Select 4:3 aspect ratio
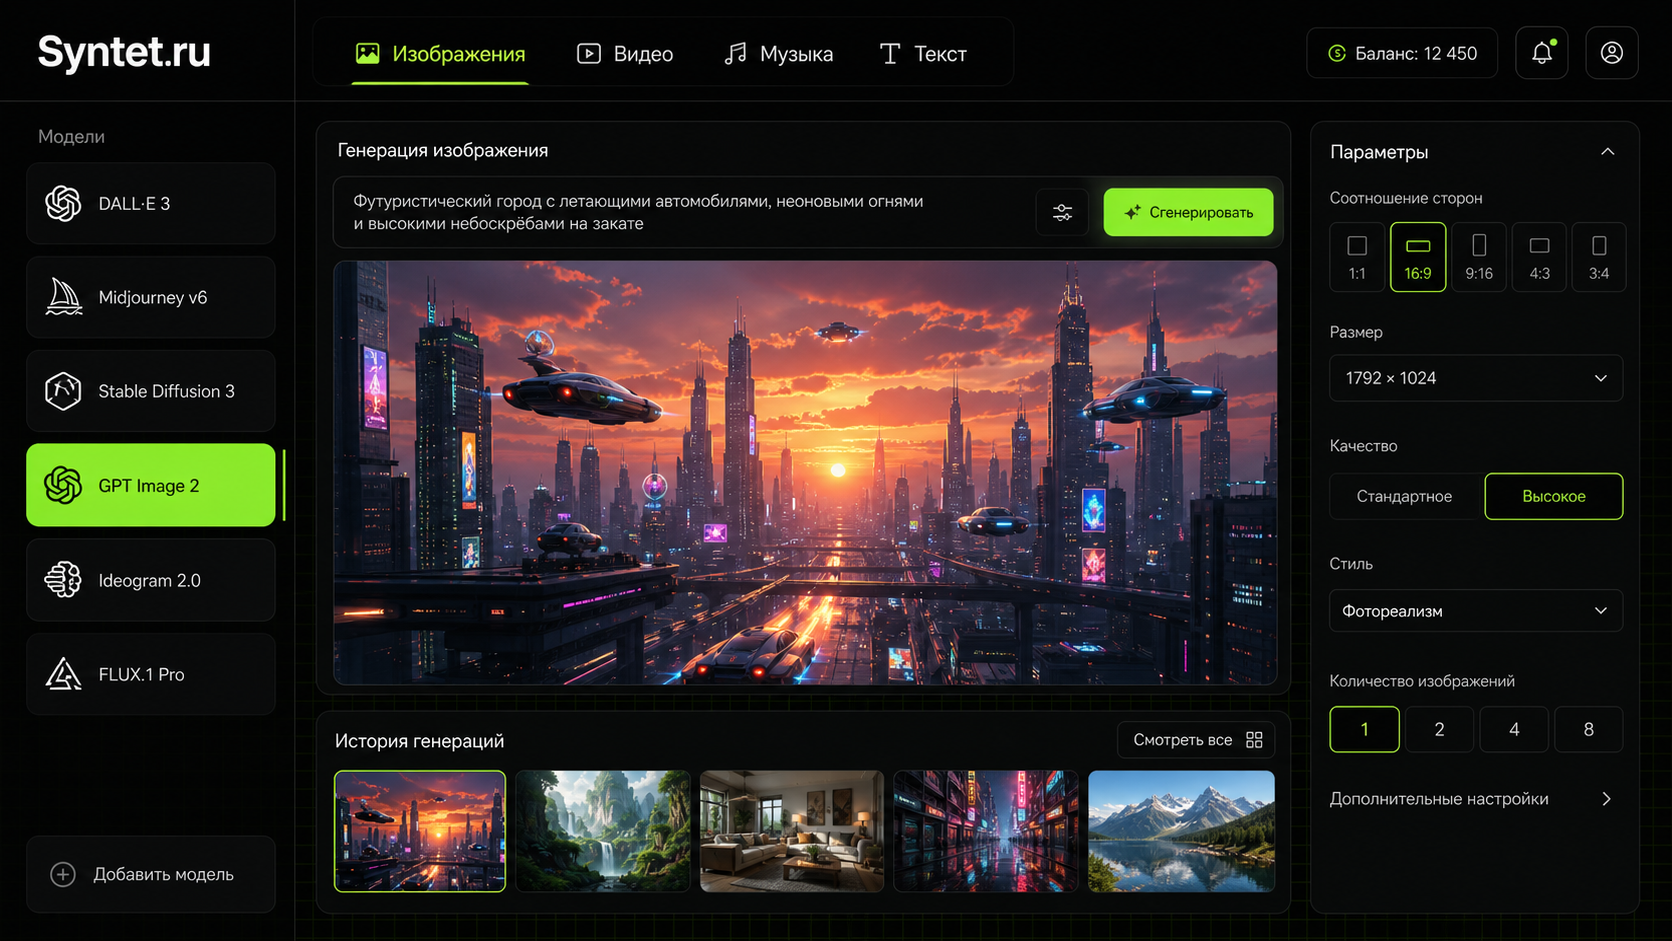The width and height of the screenshot is (1672, 941). (1540, 257)
